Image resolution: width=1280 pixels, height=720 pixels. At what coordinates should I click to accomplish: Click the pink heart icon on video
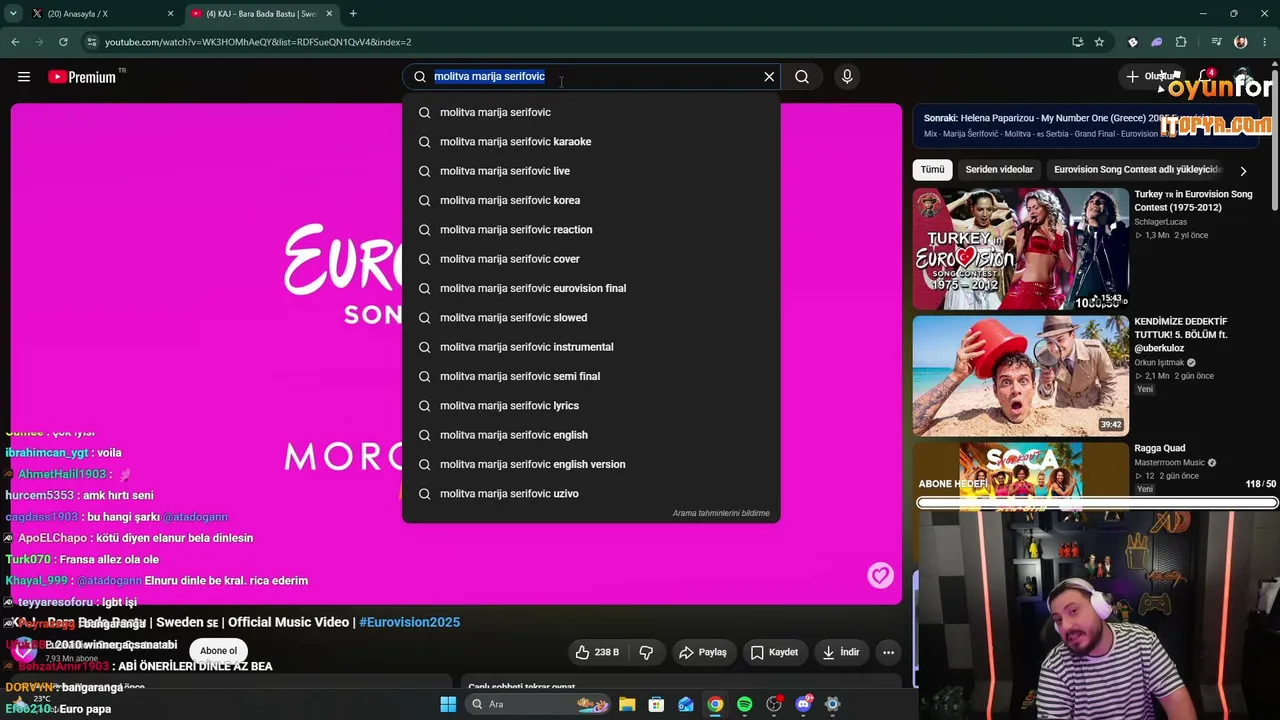coord(880,575)
